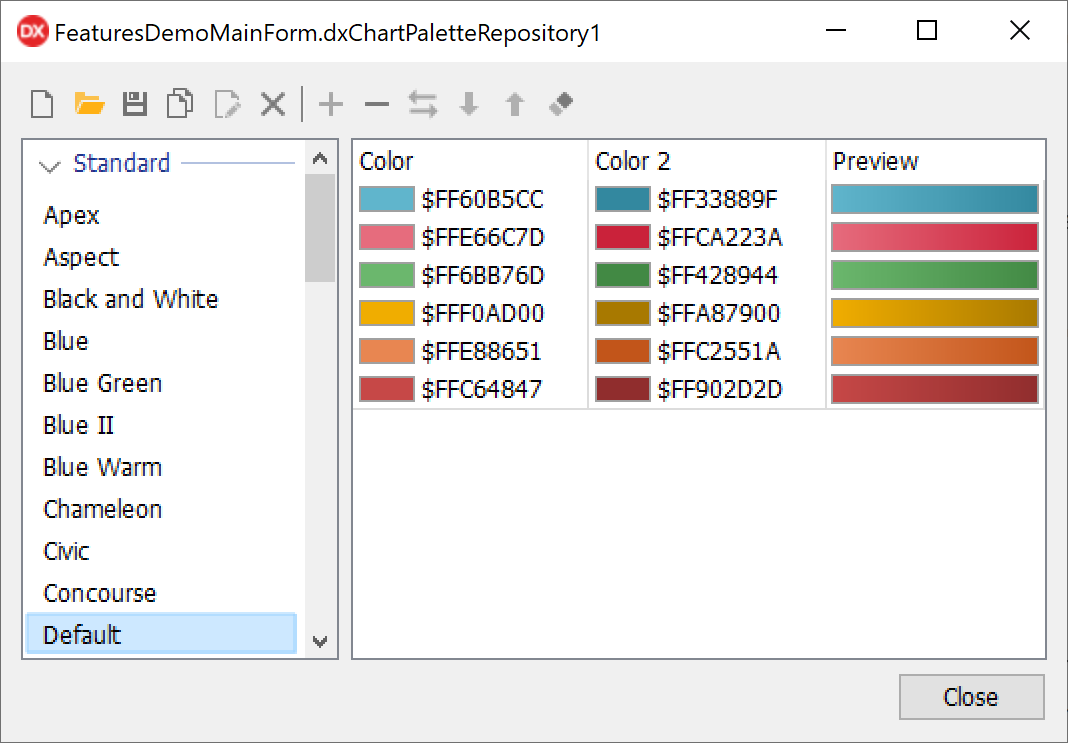Delete palette using the X icon
The height and width of the screenshot is (743, 1068).
point(273,104)
